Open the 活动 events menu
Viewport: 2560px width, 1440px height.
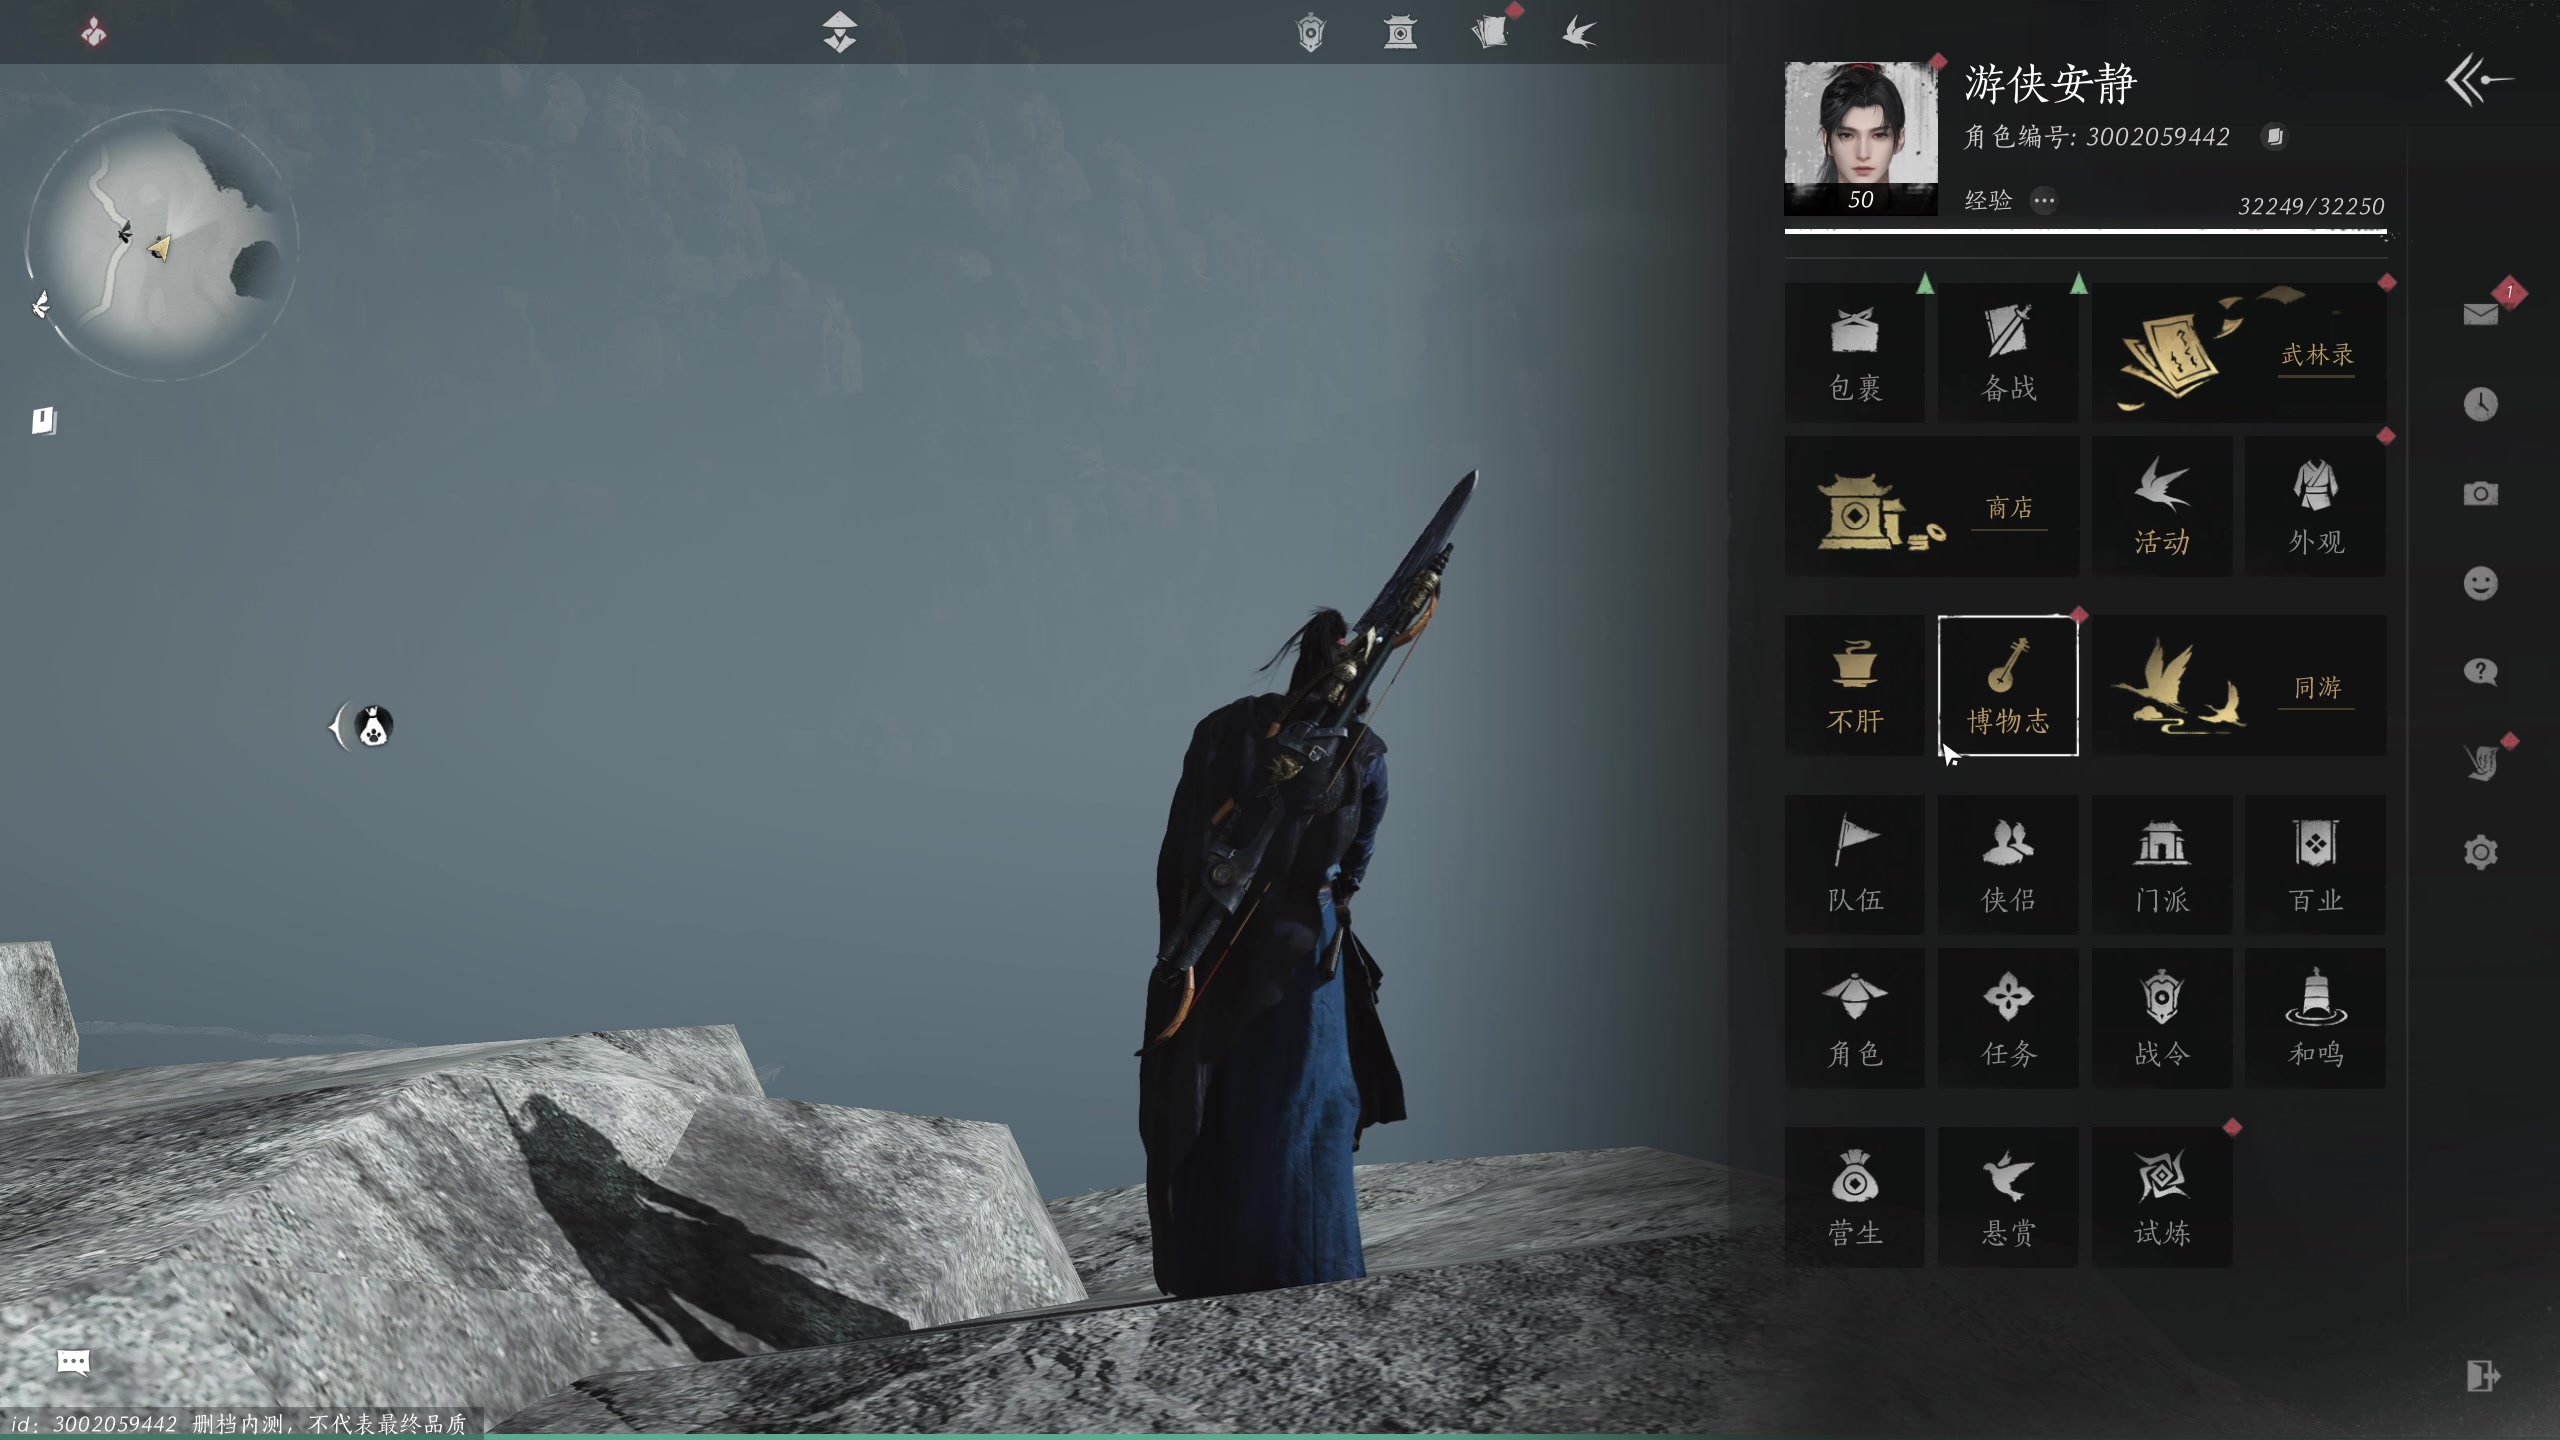coord(2162,506)
